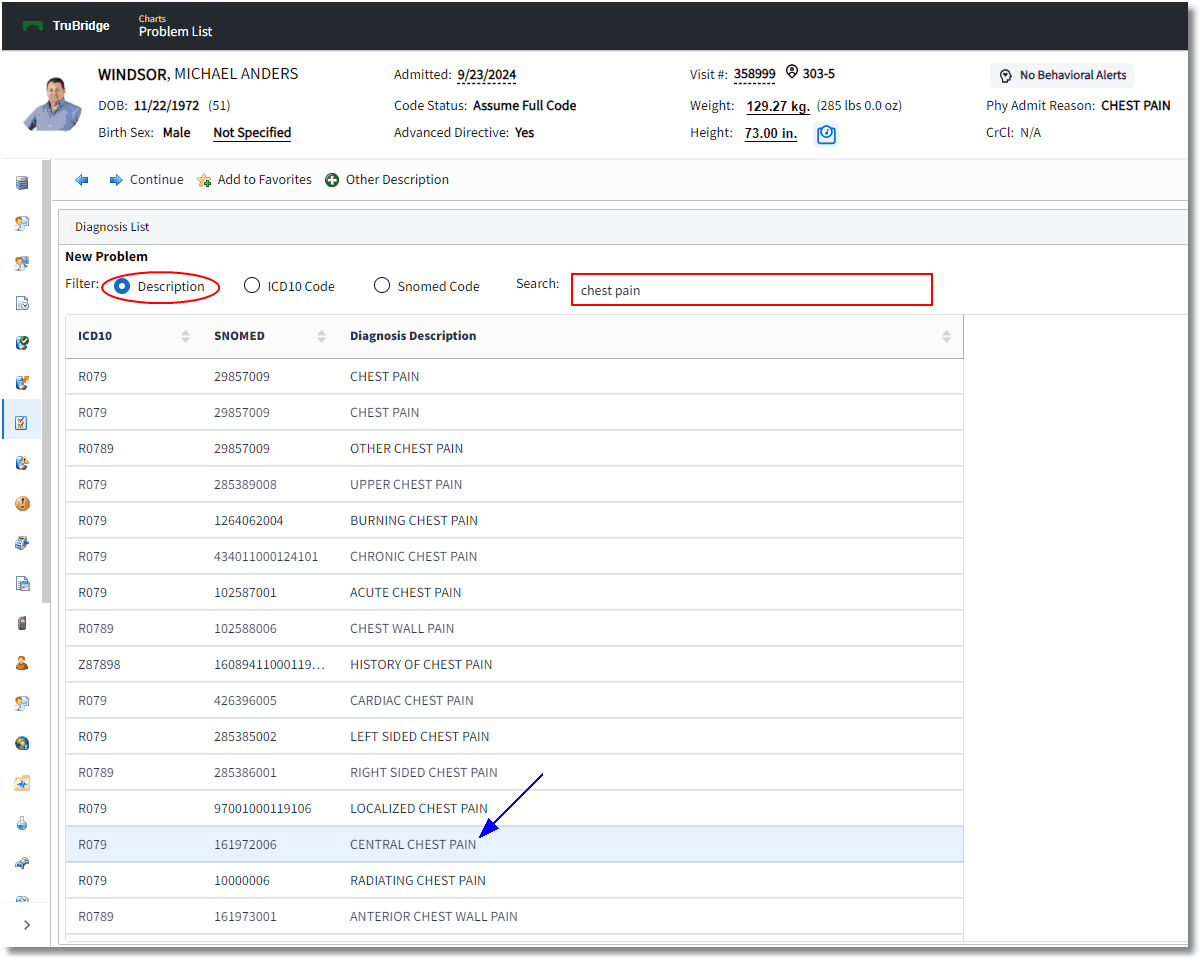Viewport: 1202px width, 961px height.
Task: Click the location pin next to 303-5
Action: (x=792, y=72)
